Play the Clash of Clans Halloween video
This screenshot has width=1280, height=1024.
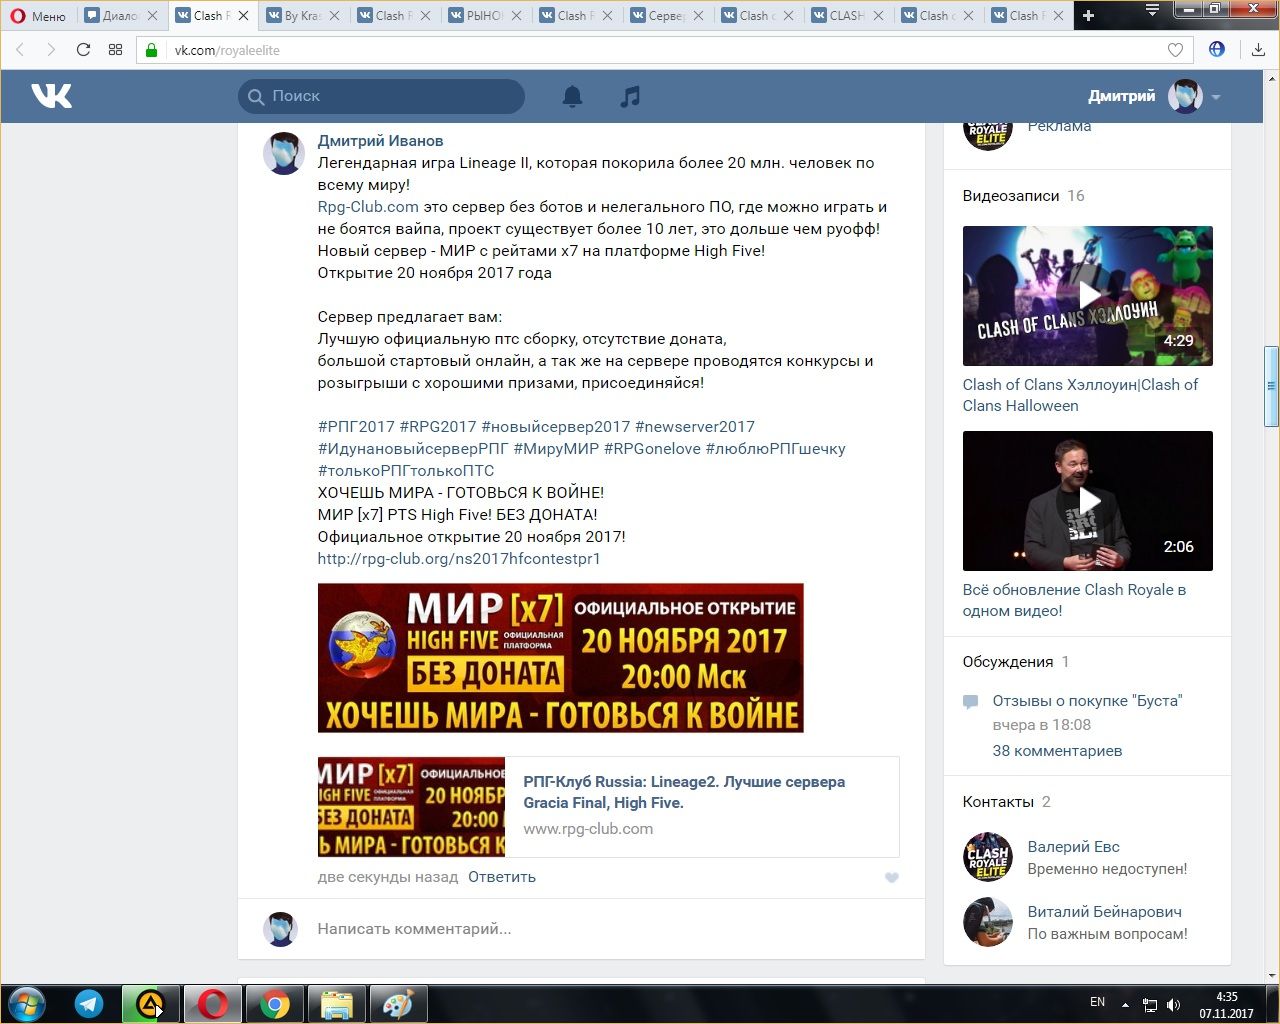pyautogui.click(x=1087, y=295)
